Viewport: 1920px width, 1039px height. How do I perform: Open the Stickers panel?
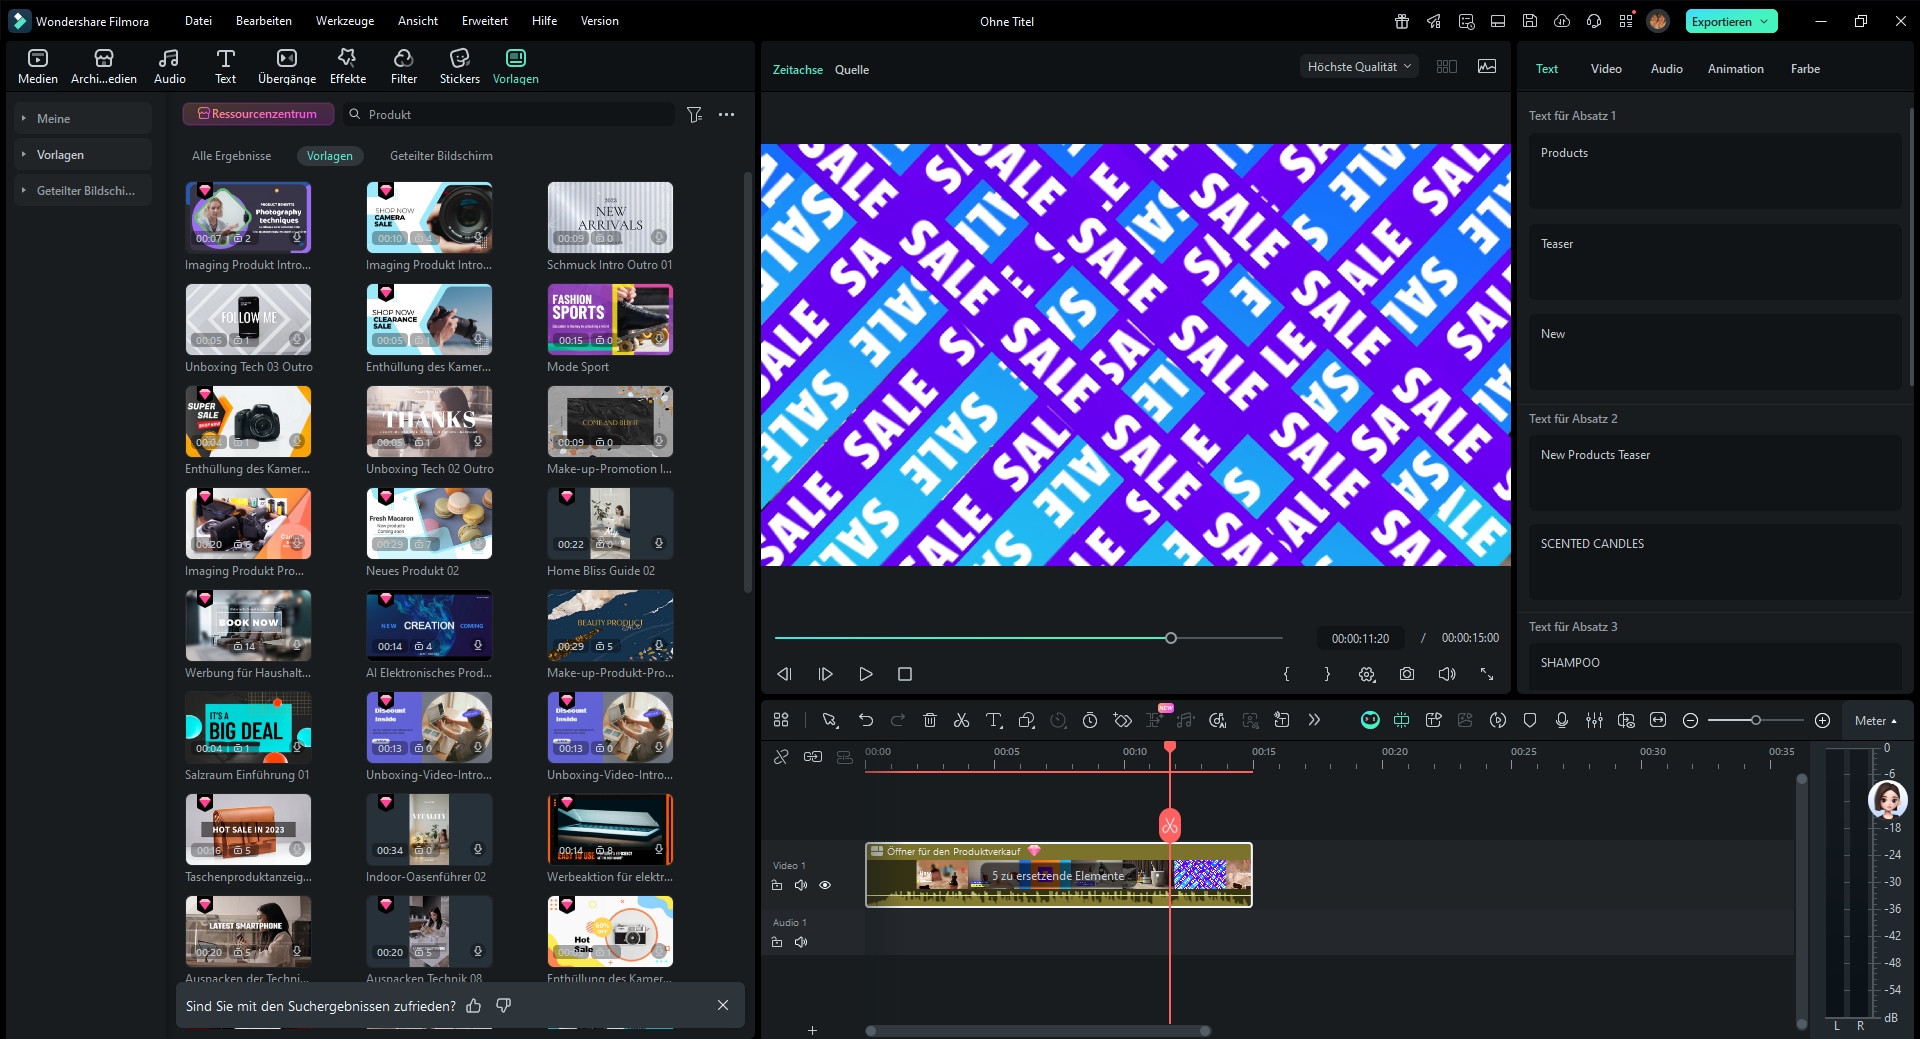click(x=459, y=66)
